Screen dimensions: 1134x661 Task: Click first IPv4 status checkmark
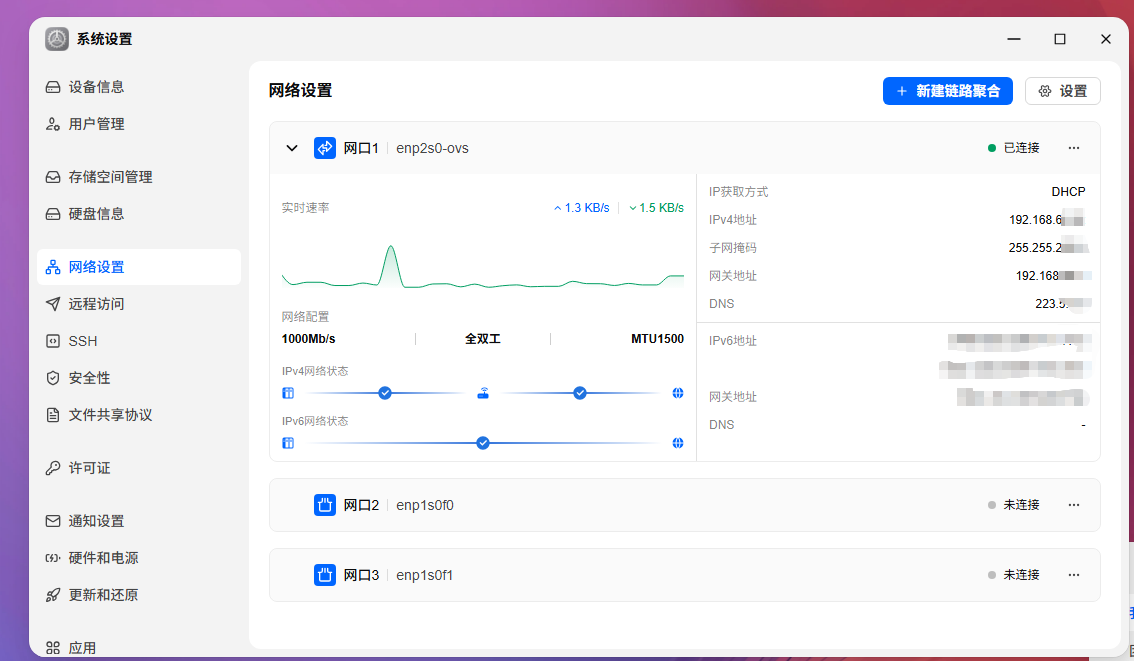tap(385, 393)
